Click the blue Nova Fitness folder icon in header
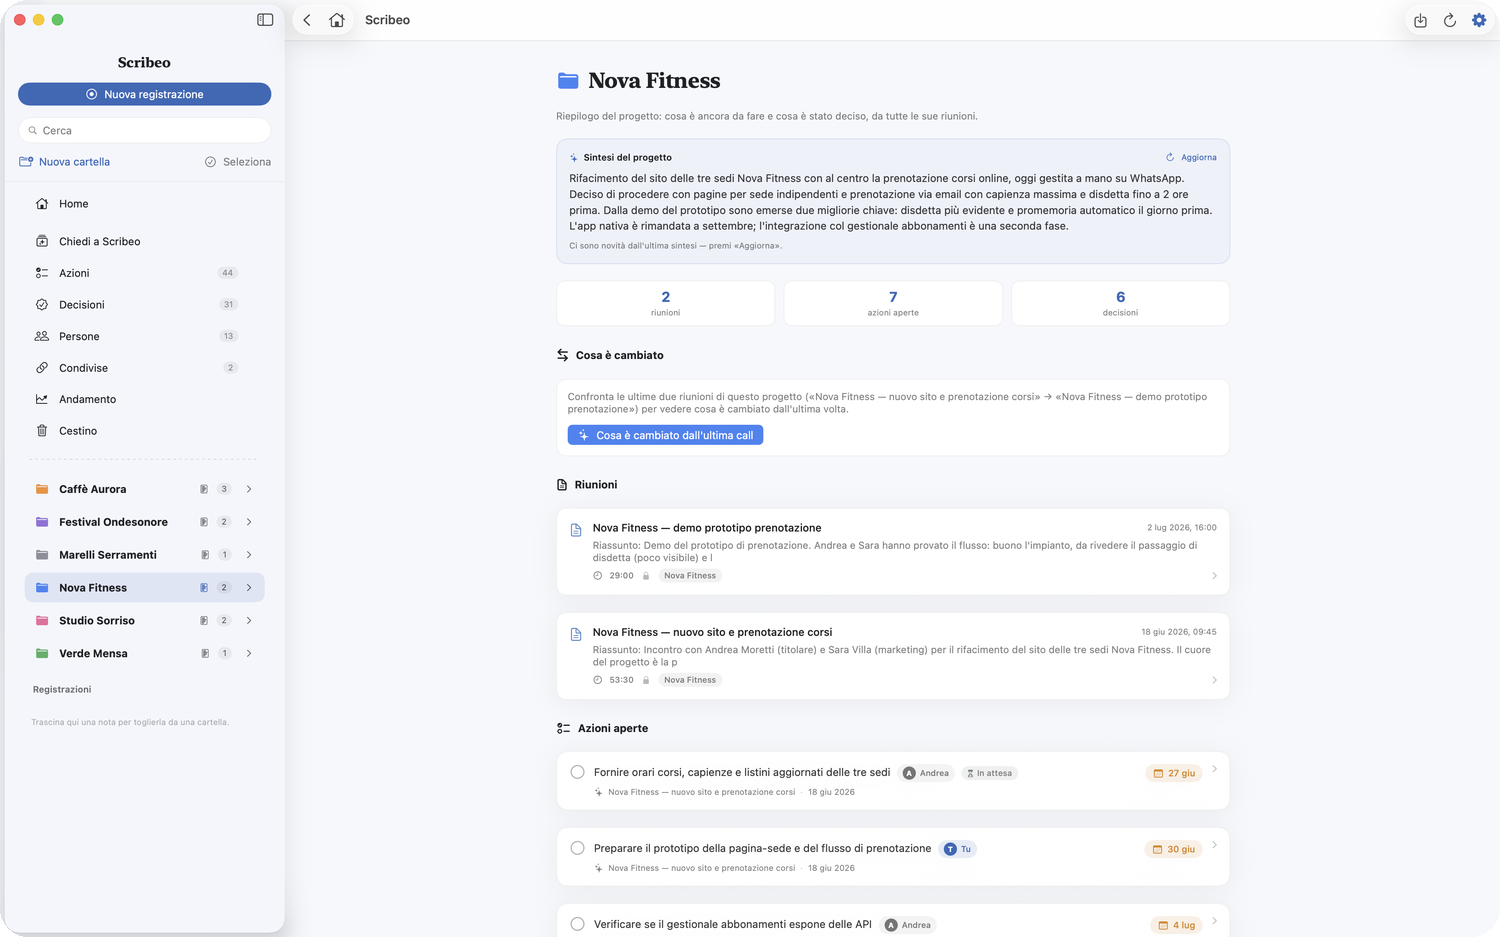This screenshot has height=937, width=1500. coord(568,81)
